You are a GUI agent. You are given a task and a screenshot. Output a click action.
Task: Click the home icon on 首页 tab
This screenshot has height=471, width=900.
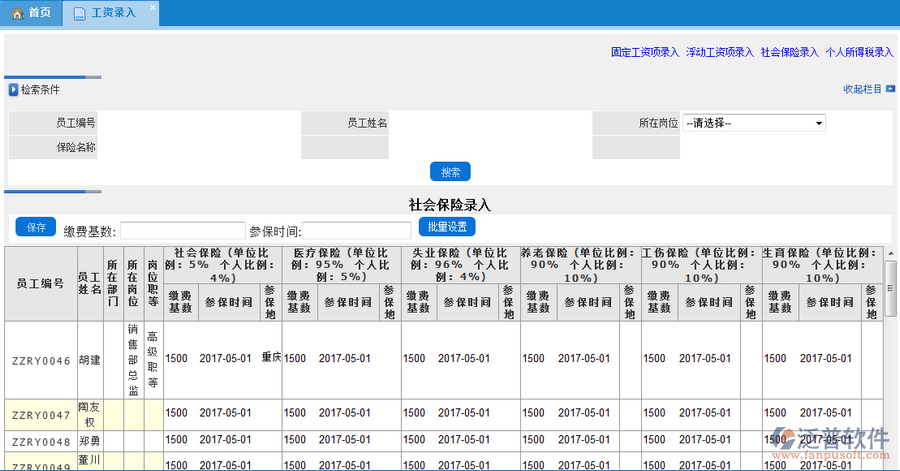tap(15, 13)
